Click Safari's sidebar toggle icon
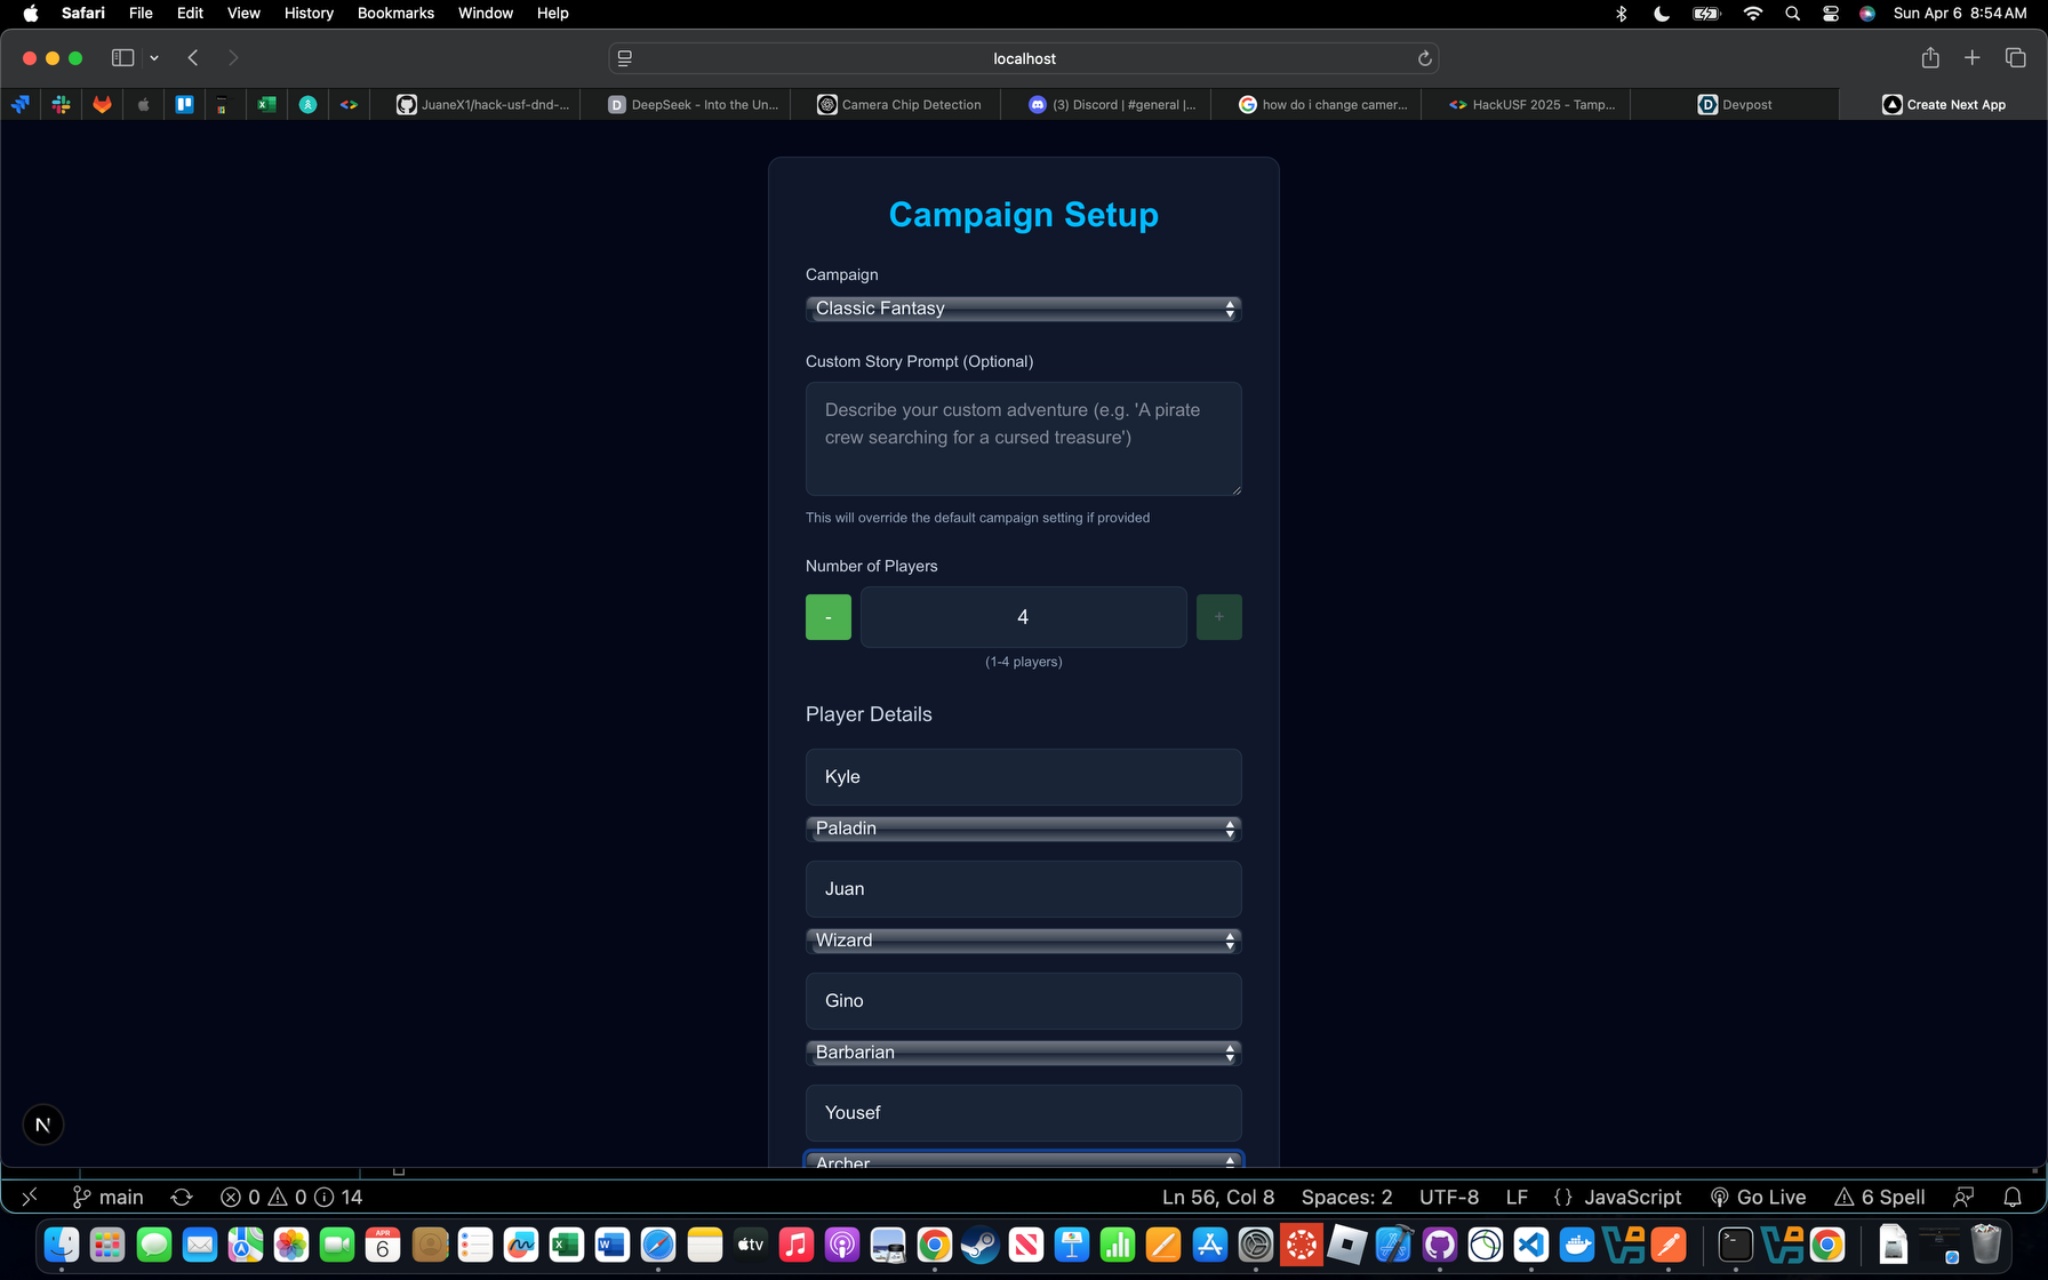The image size is (2048, 1280). 122,58
